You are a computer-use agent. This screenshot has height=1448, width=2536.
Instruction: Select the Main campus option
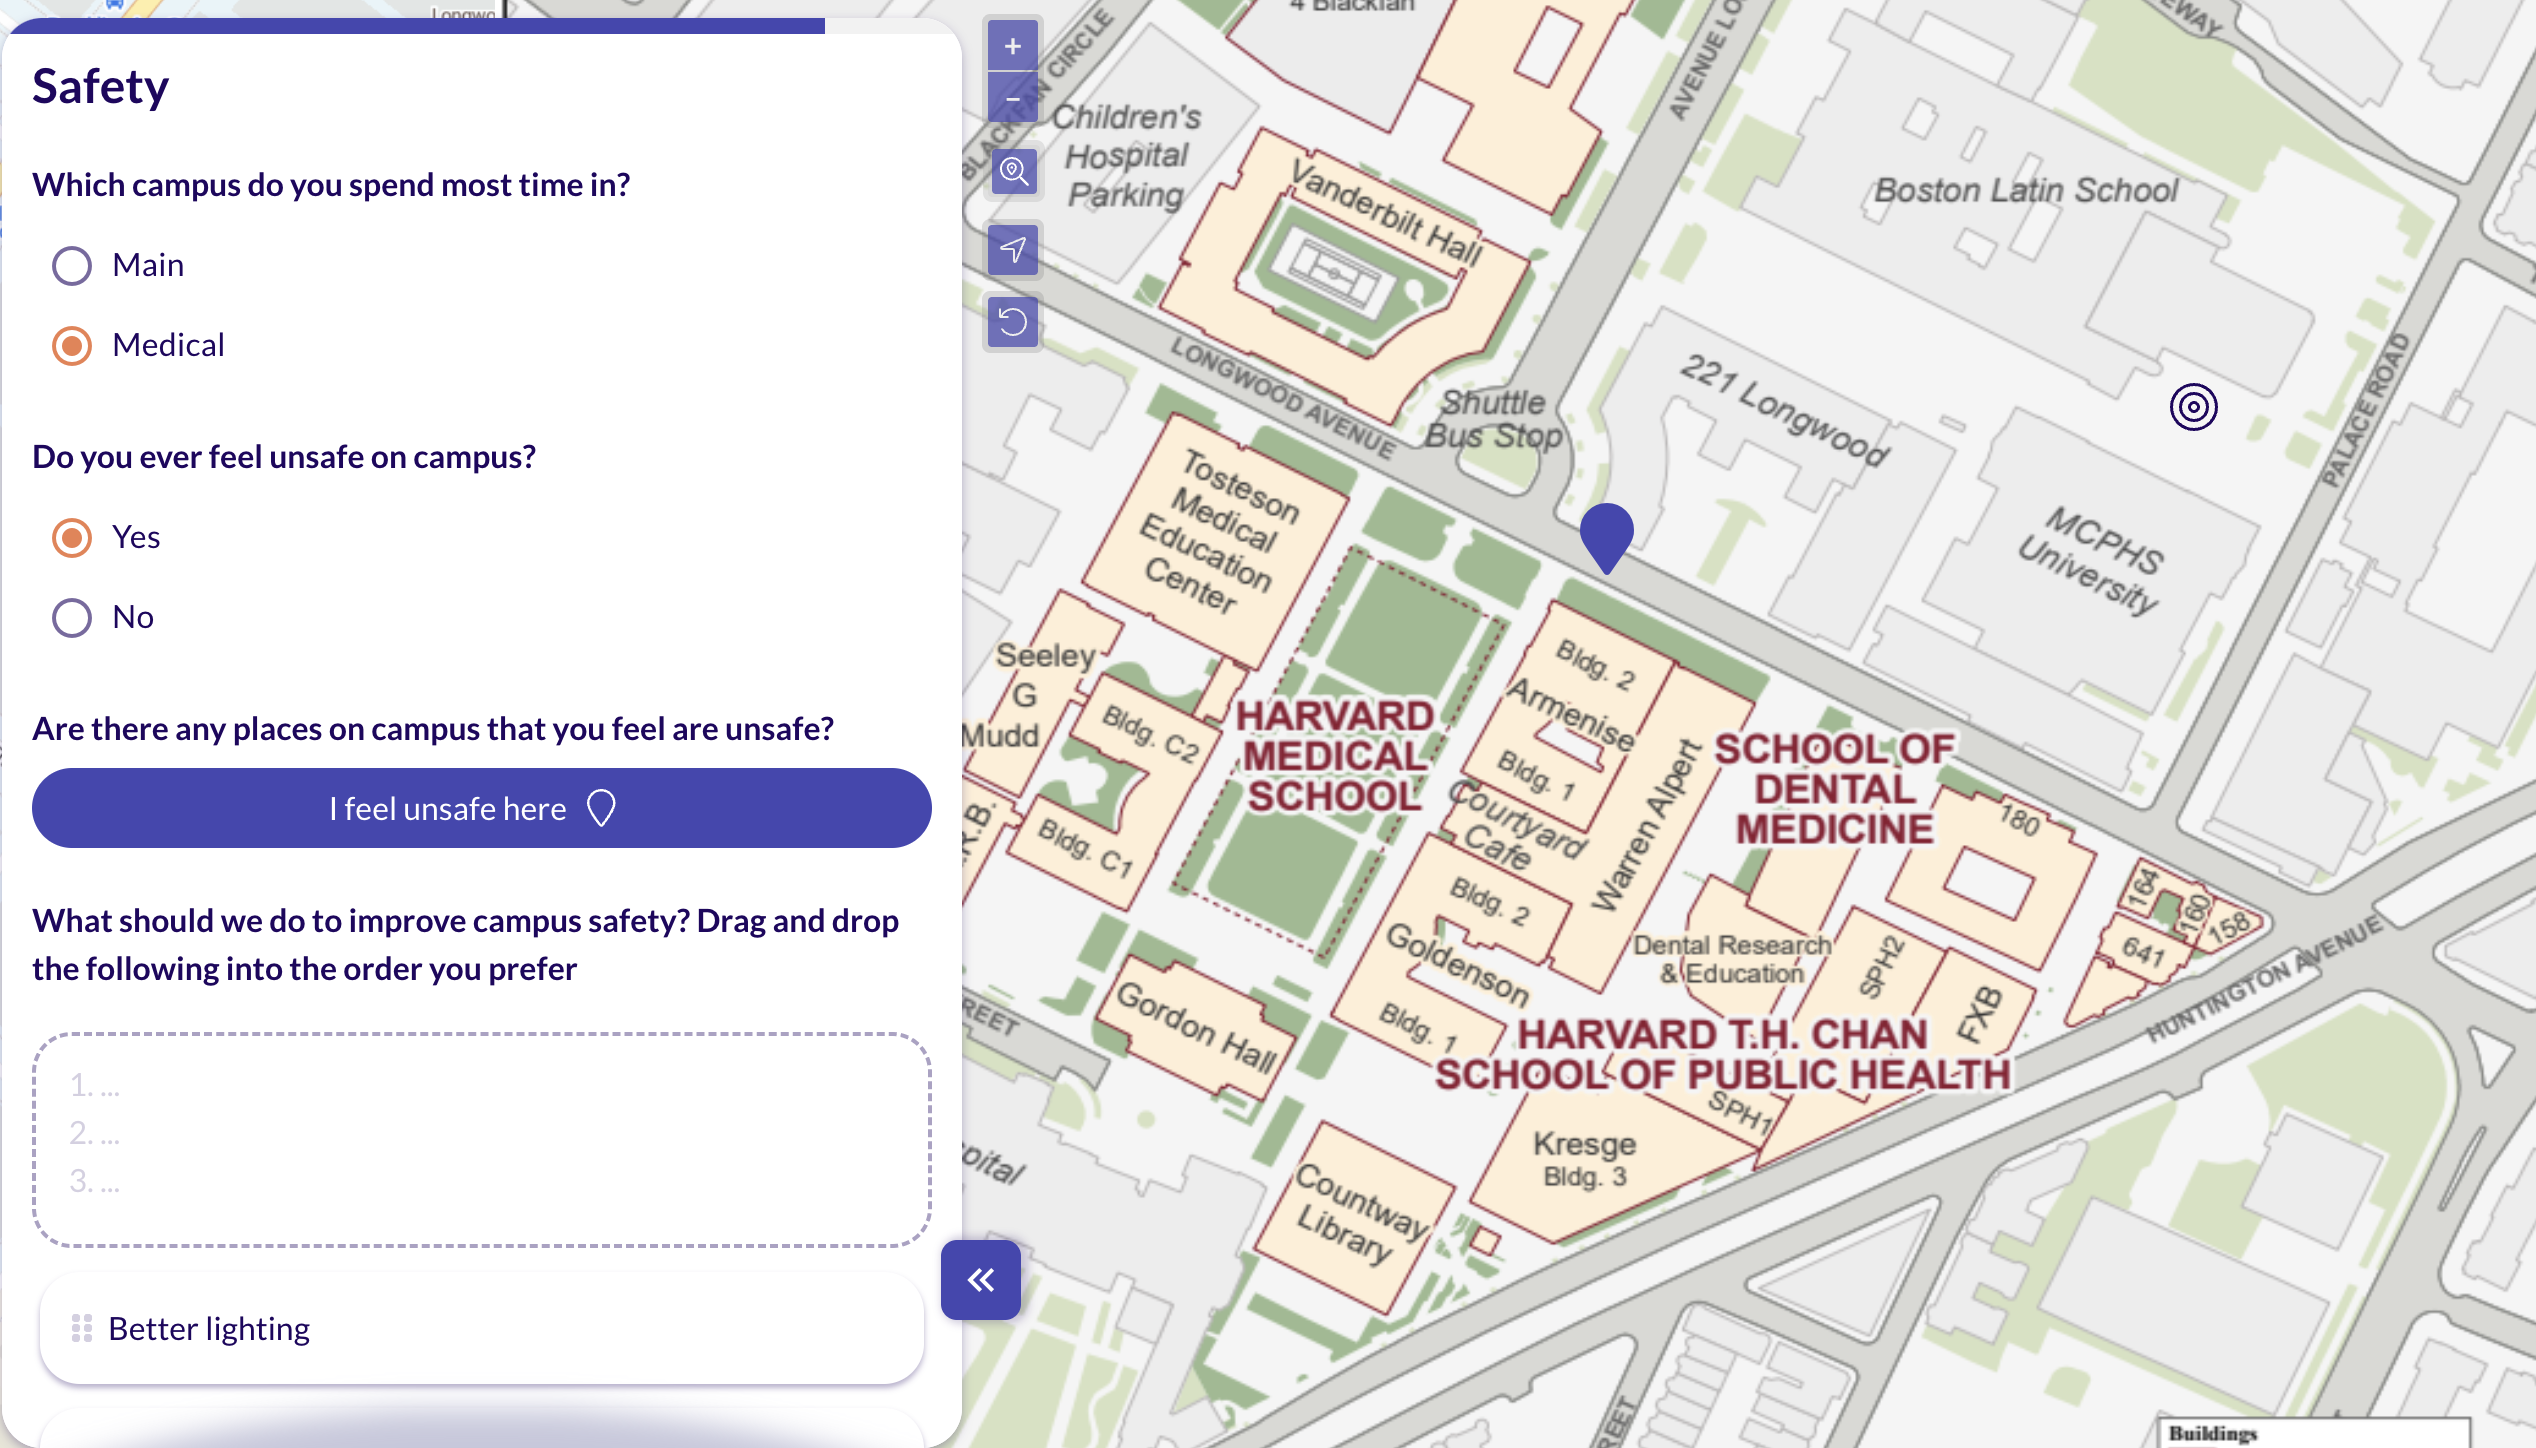coord(72,266)
